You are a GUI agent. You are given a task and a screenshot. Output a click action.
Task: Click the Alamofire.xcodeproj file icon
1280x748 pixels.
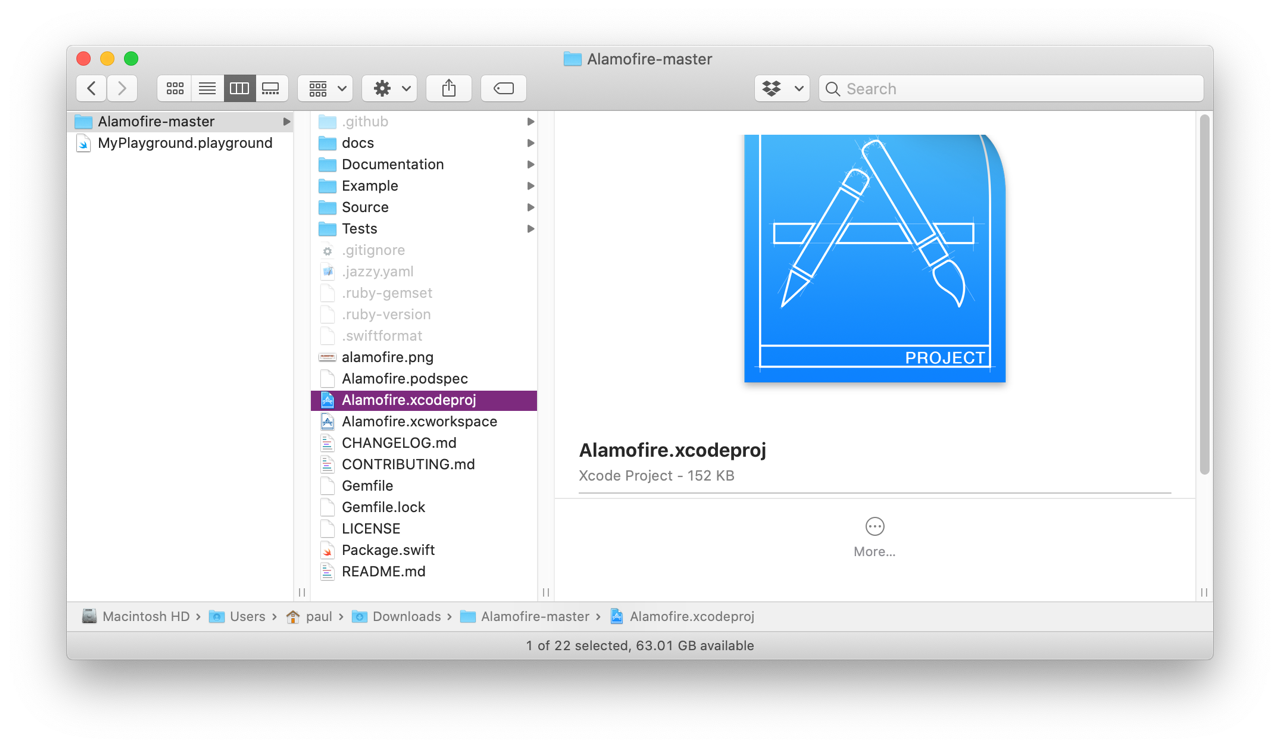tap(327, 400)
